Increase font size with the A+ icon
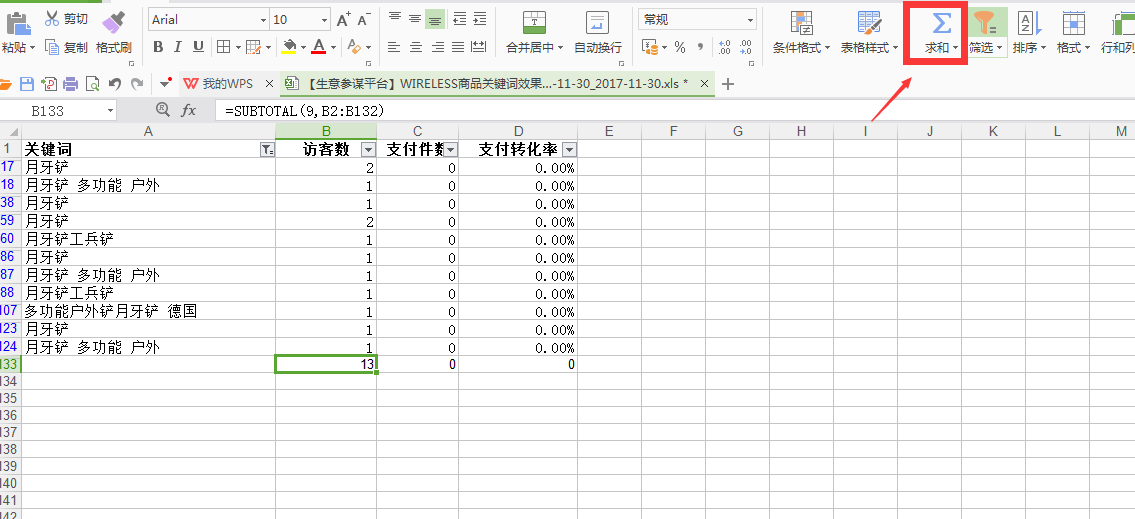This screenshot has width=1135, height=519. click(344, 20)
